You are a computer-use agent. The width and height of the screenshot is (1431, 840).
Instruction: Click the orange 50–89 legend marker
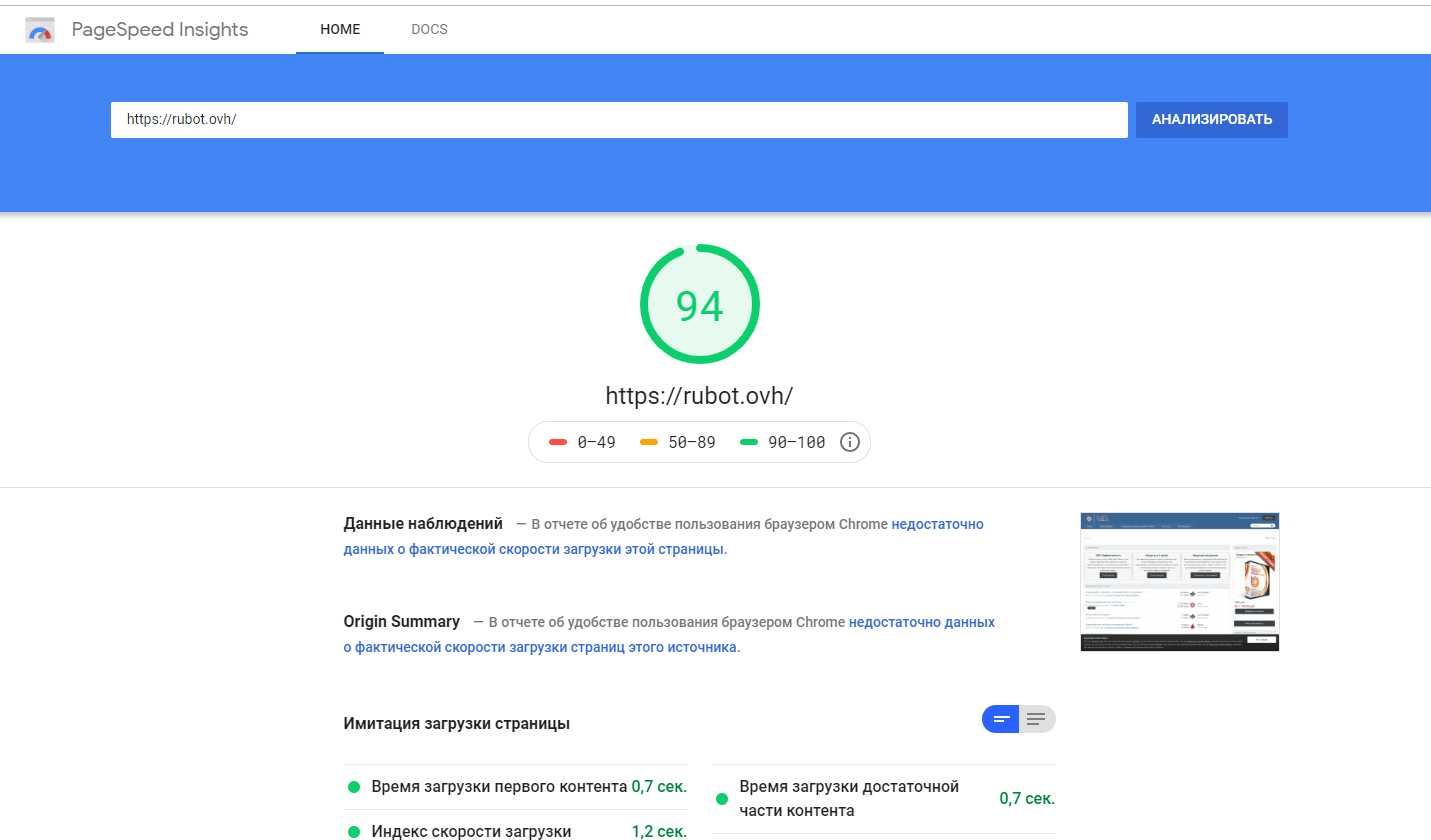pos(648,442)
